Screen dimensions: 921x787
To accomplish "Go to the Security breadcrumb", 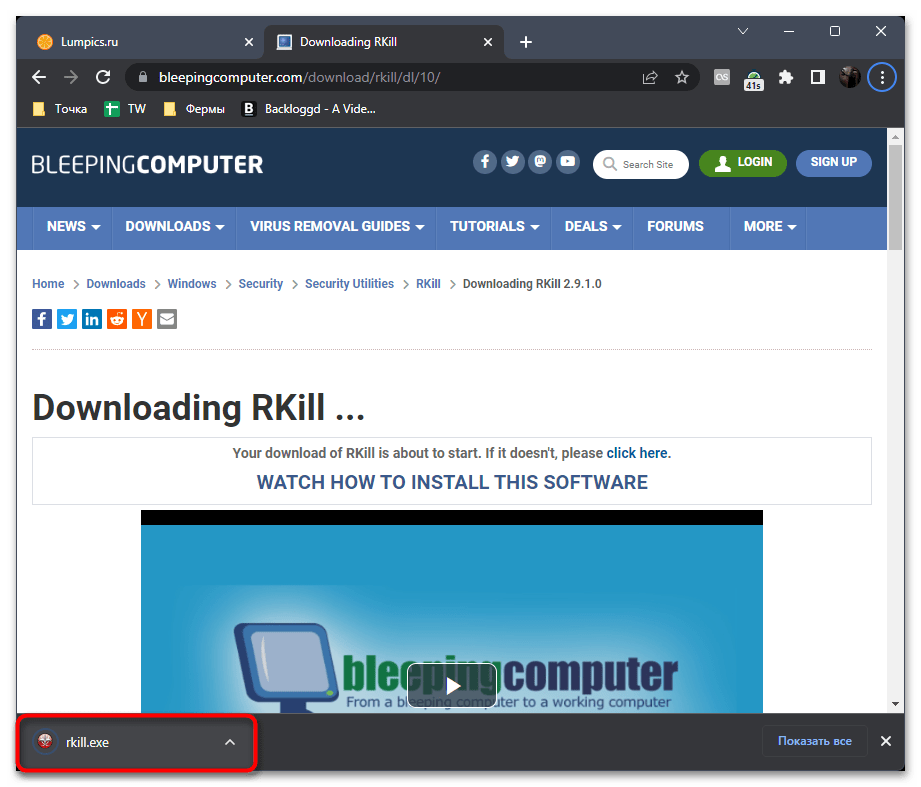I will point(261,284).
